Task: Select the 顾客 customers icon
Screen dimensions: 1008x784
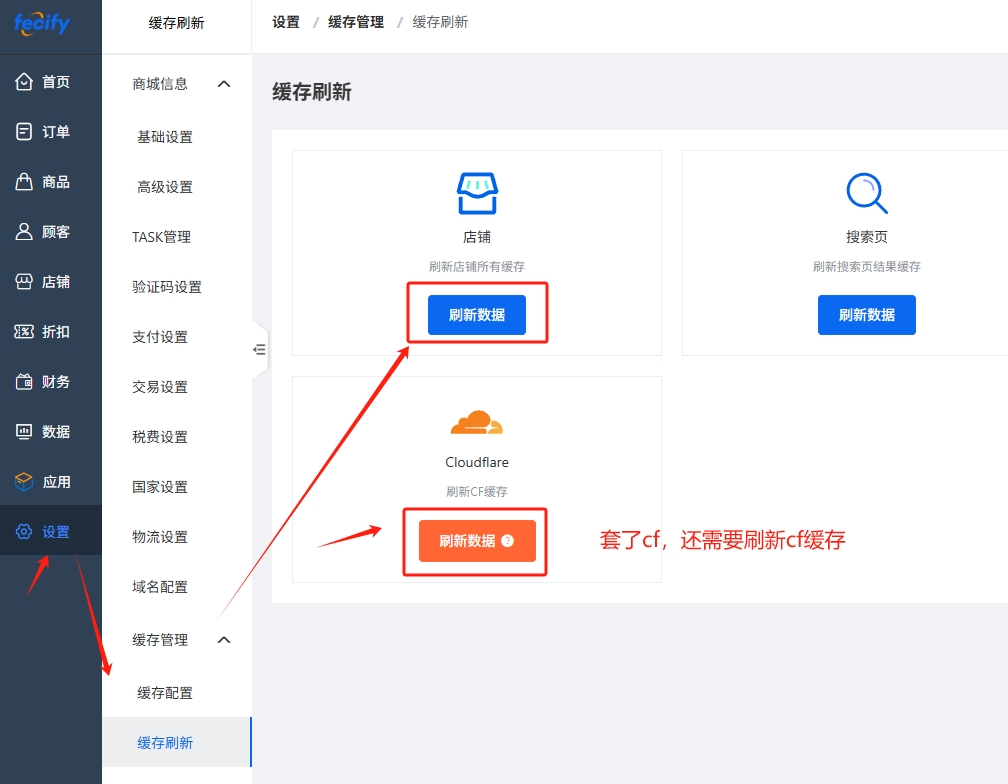Action: (24, 232)
